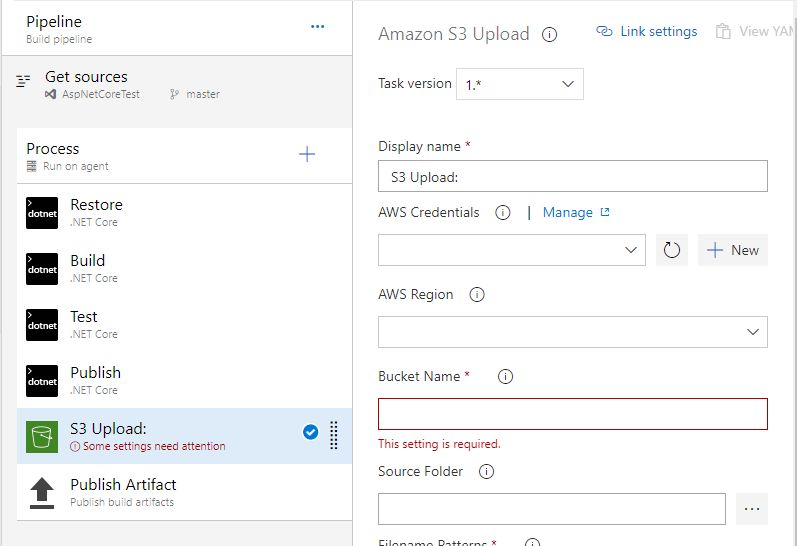The image size is (797, 546).
Task: Click the View YAML button
Action: [756, 32]
